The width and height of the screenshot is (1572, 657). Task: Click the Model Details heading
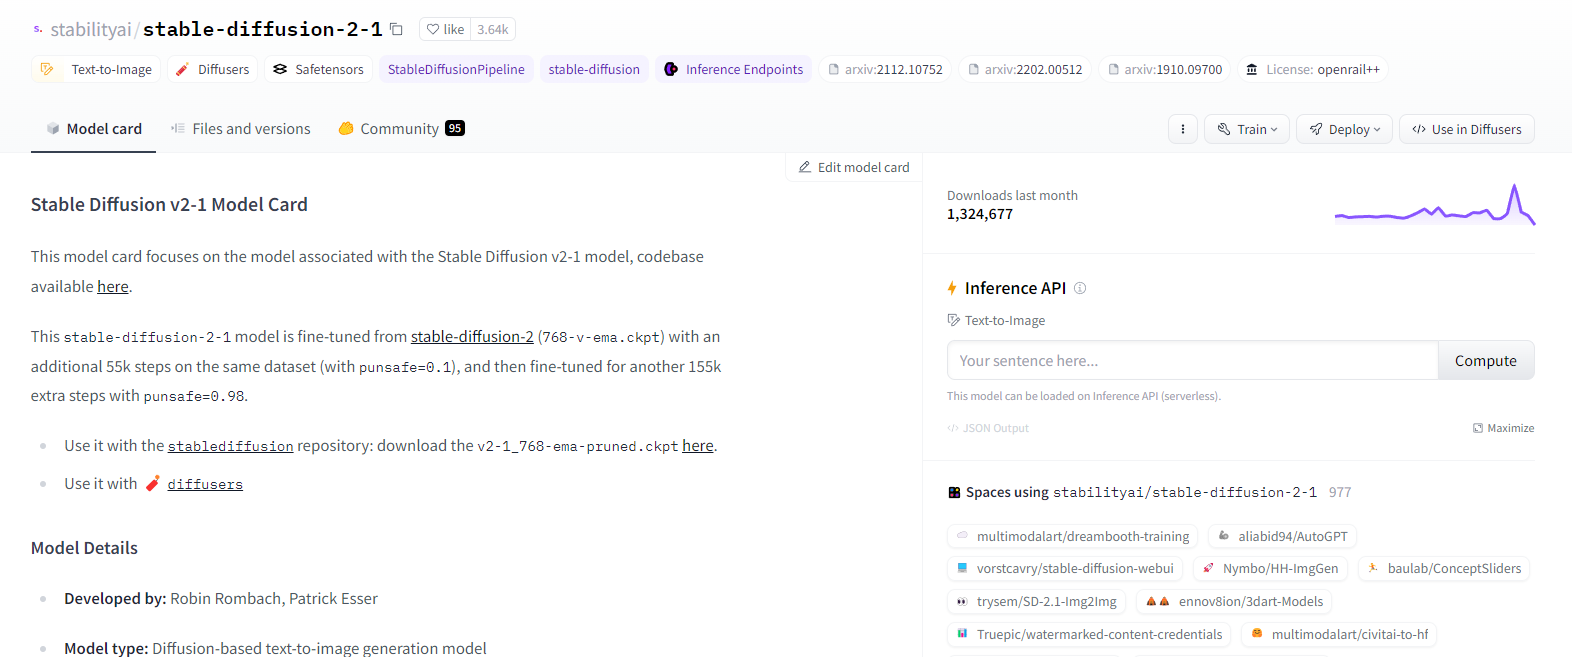point(84,548)
